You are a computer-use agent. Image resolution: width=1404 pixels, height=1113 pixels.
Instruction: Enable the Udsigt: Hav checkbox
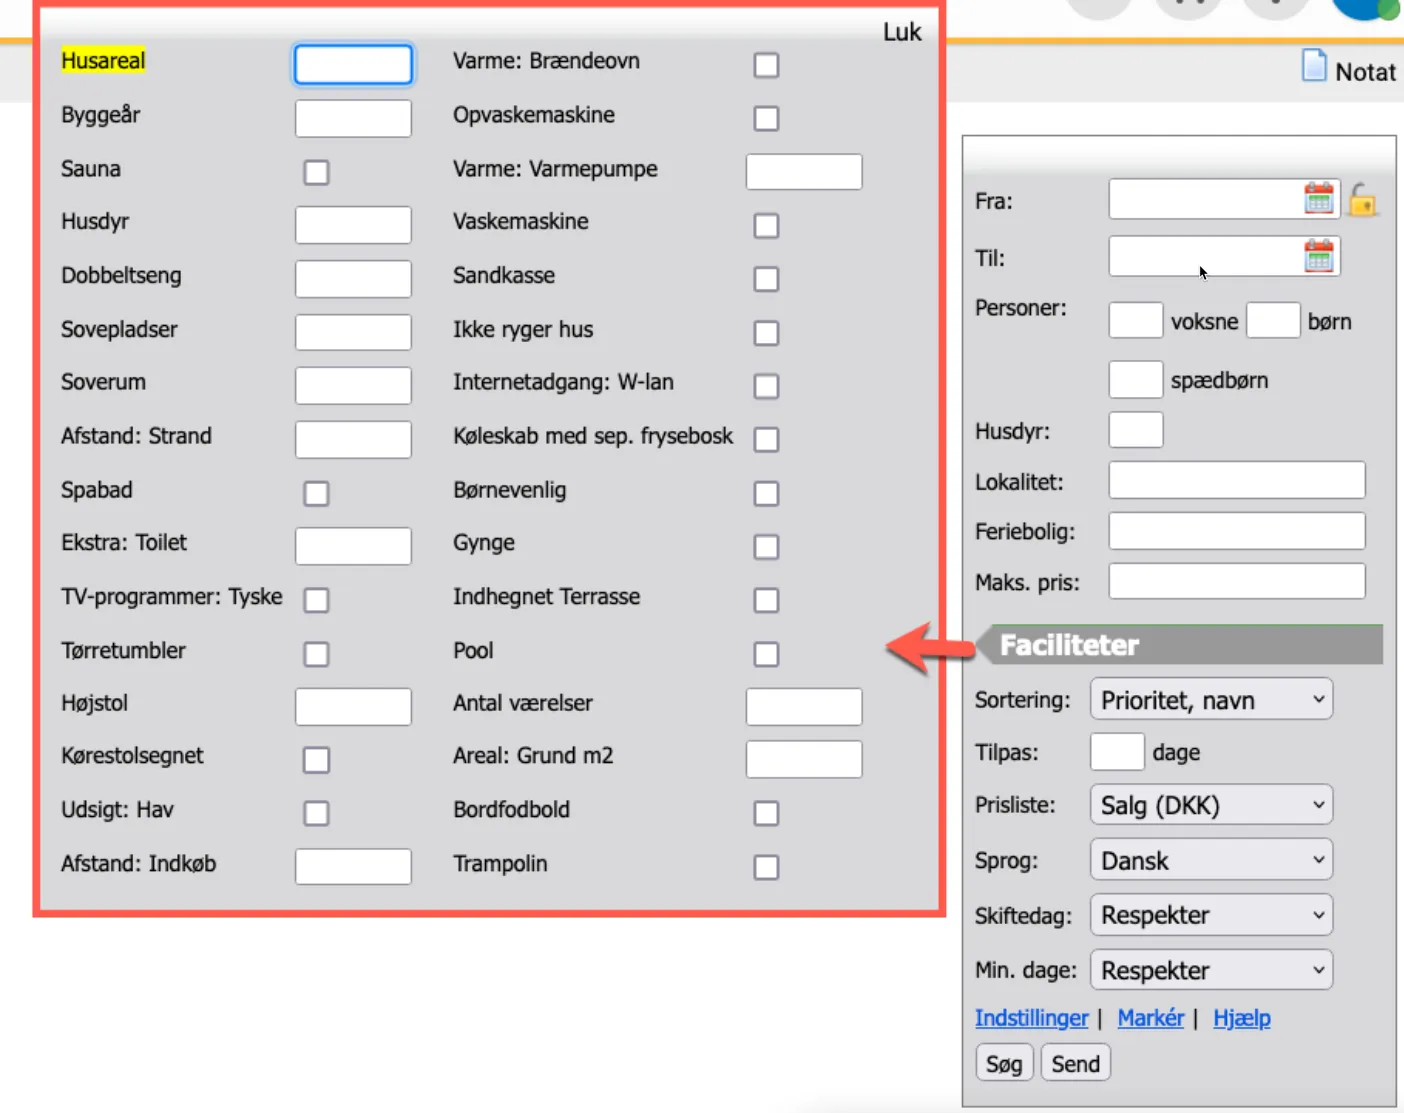(x=316, y=813)
